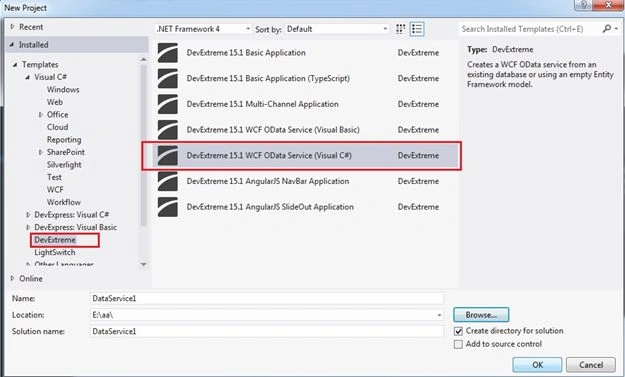Click the Solution name input field

(x=267, y=332)
